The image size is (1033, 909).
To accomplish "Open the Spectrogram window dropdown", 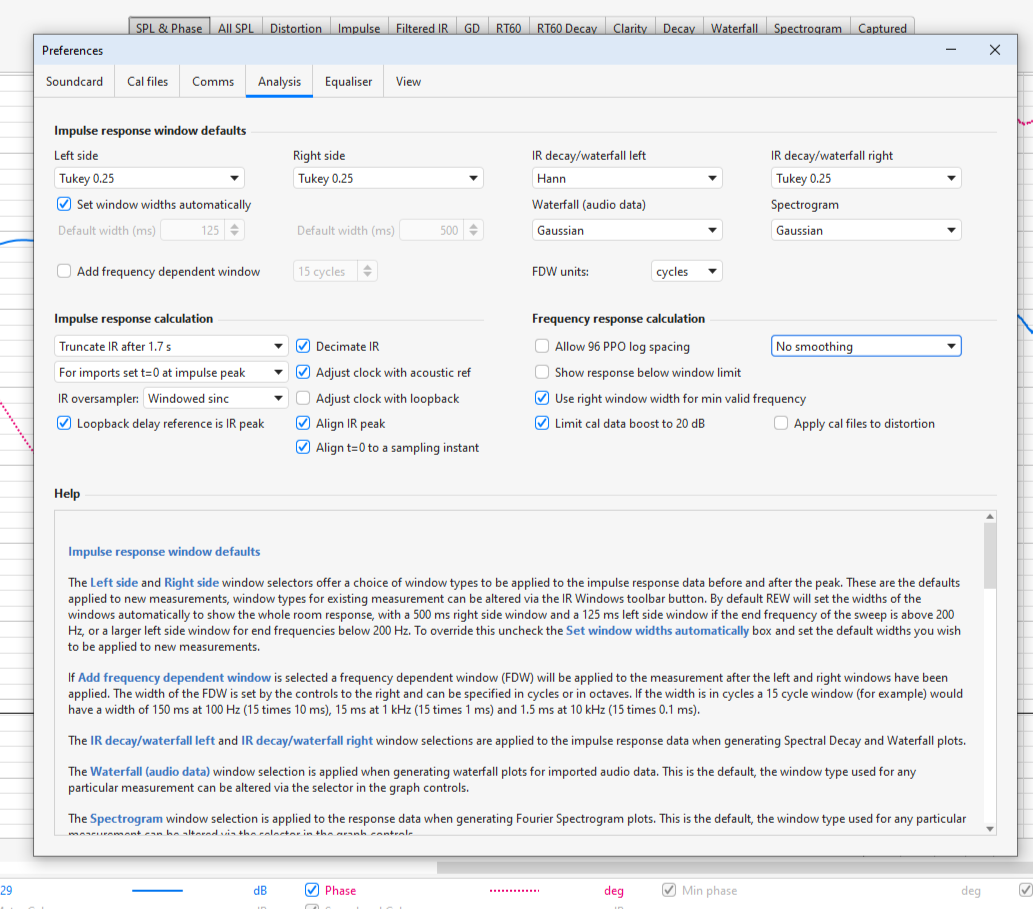I will tap(866, 231).
